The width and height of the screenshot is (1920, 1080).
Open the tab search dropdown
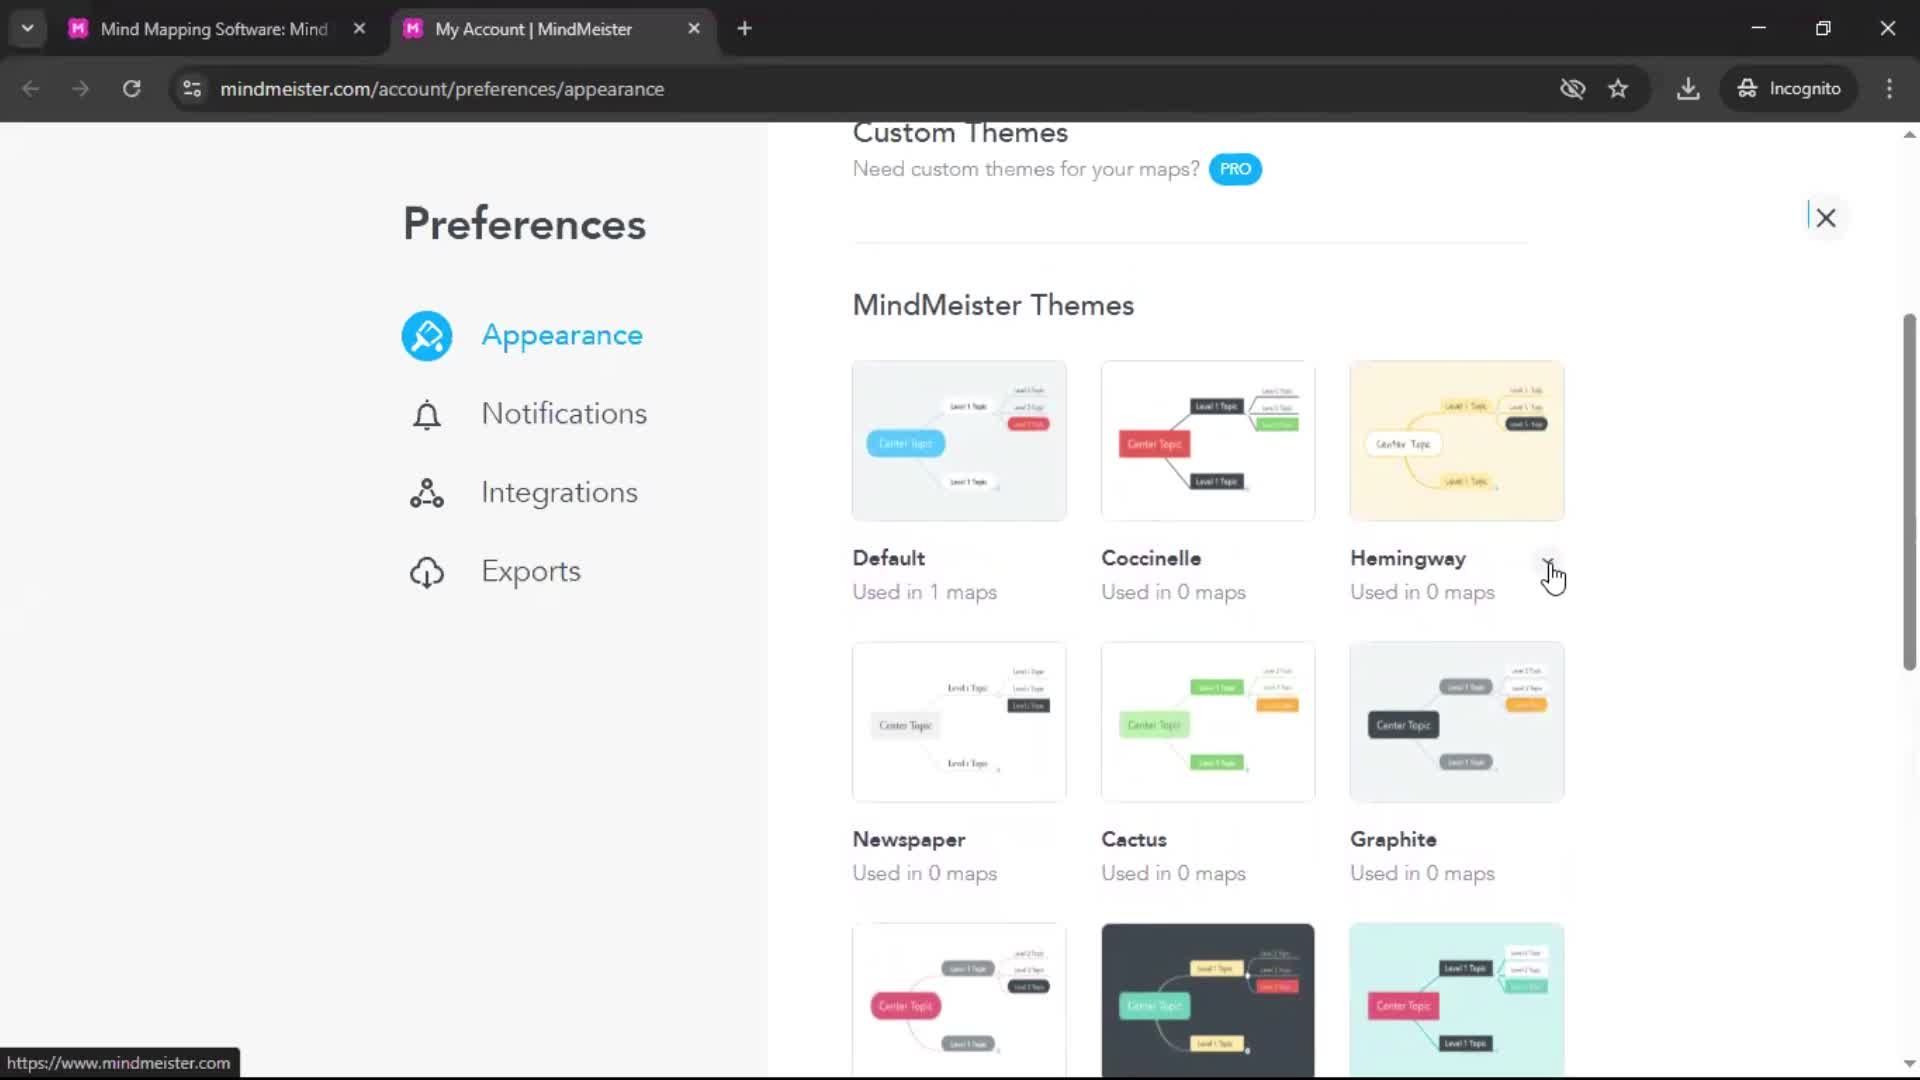pos(27,29)
